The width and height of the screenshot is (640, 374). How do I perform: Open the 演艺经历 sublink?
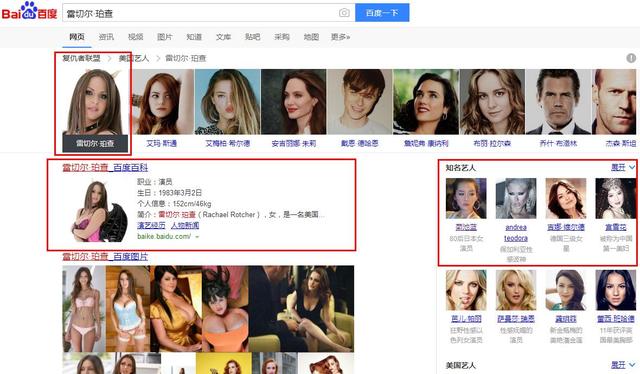pyautogui.click(x=151, y=225)
